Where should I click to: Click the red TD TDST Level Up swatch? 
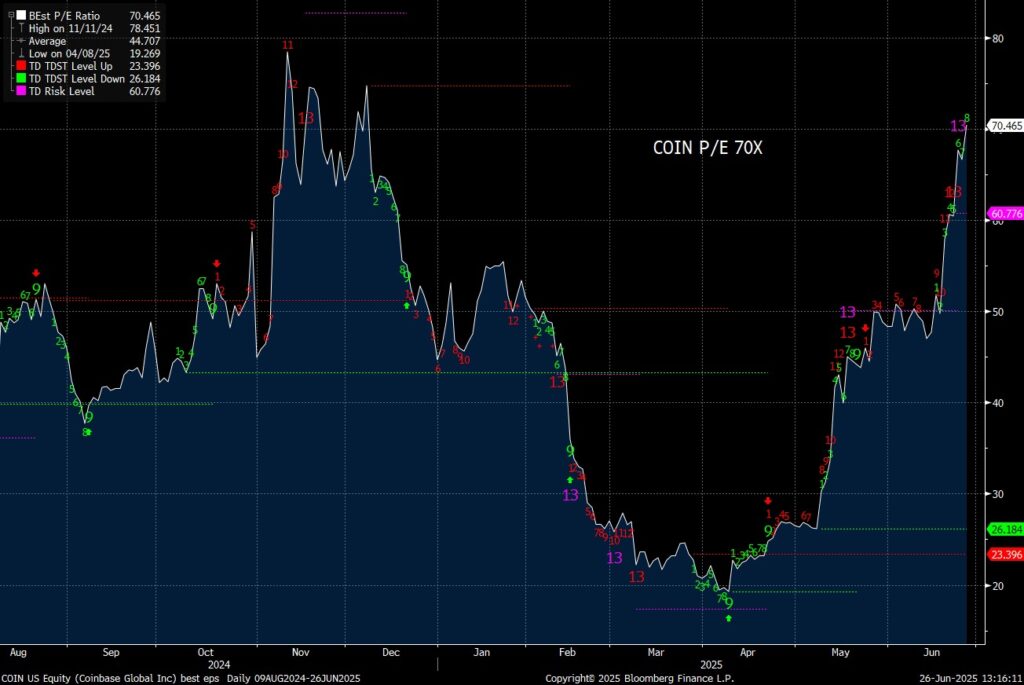pos(22,66)
